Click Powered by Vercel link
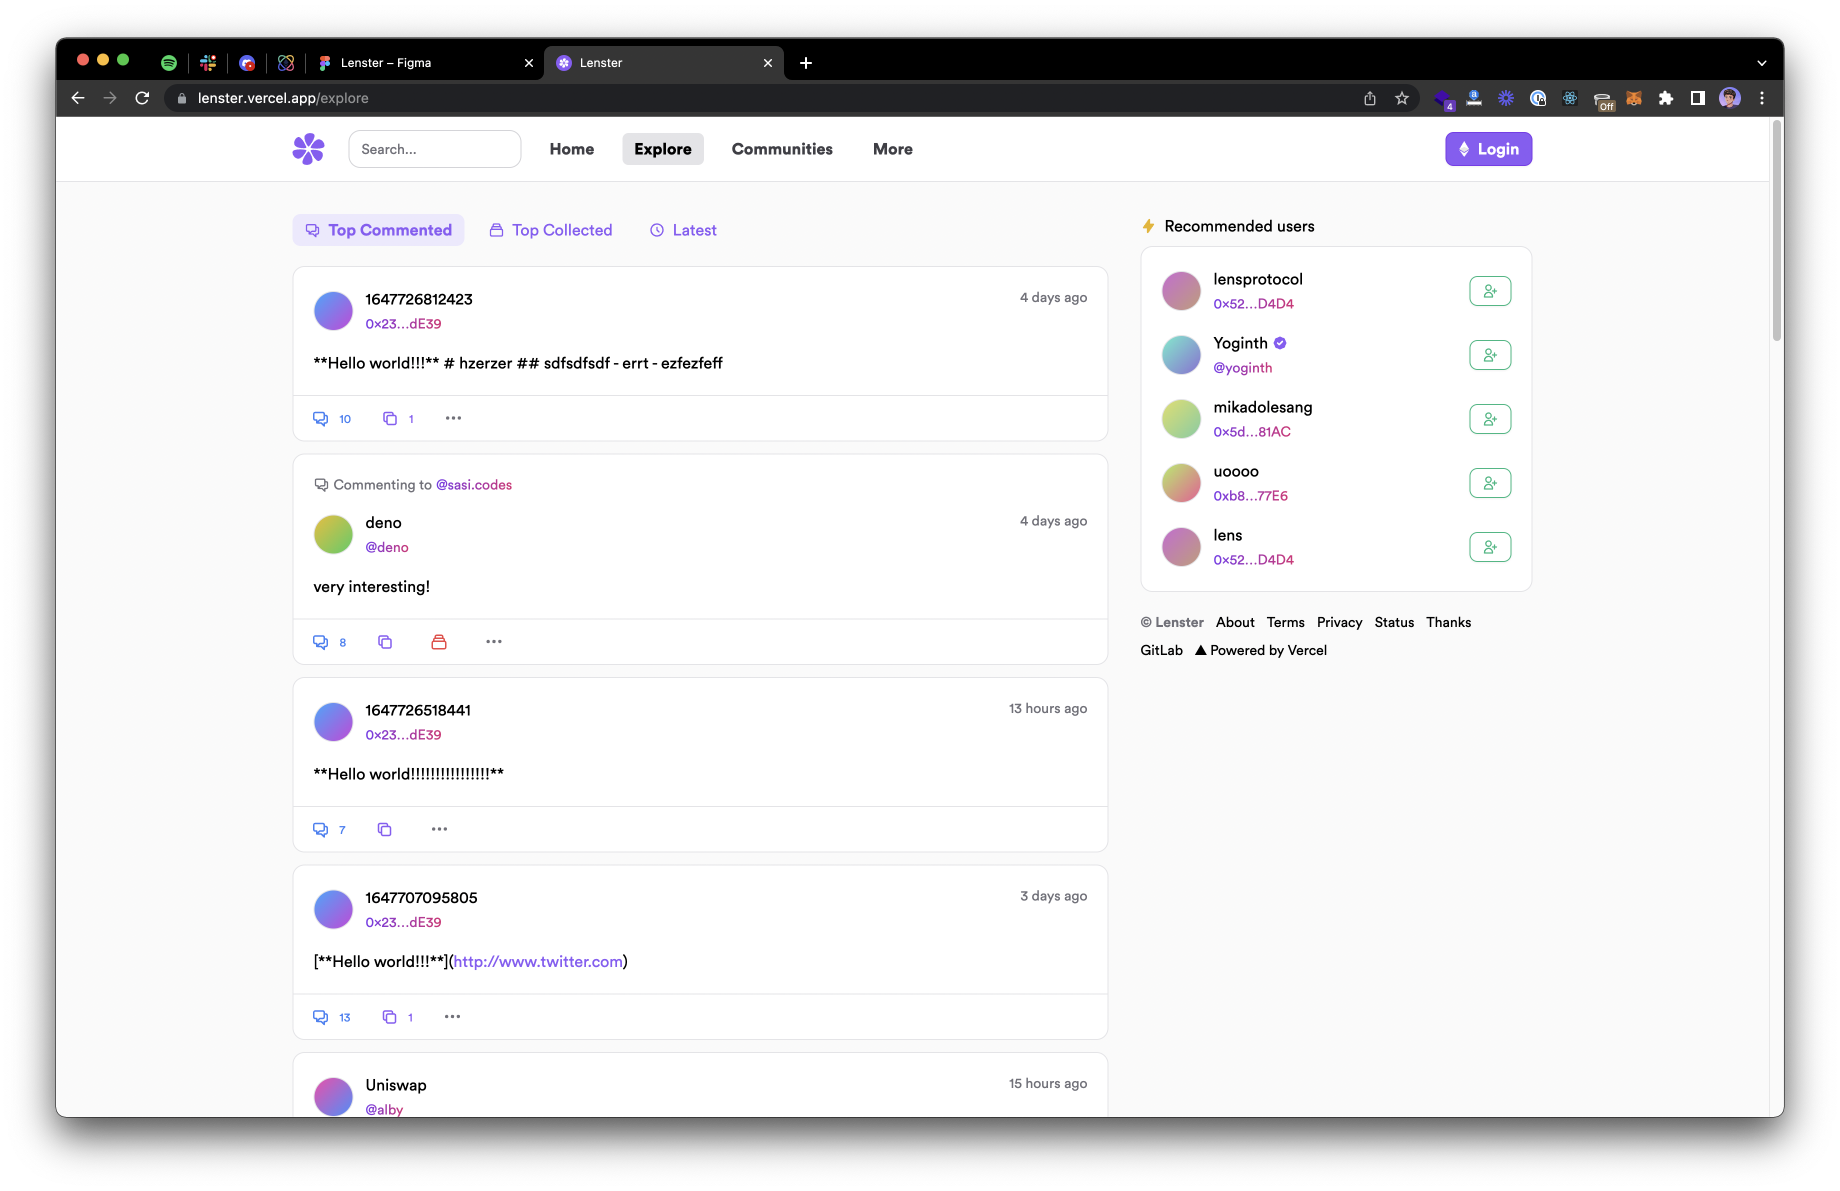 [x=1261, y=650]
